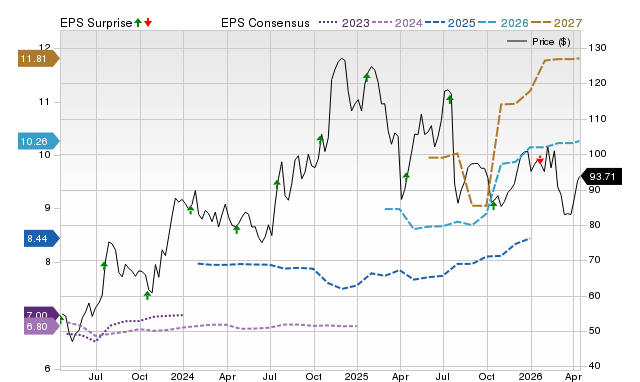Click the 2026 x-axis label
Viewport: 640px width, 382px height.
pyautogui.click(x=530, y=376)
